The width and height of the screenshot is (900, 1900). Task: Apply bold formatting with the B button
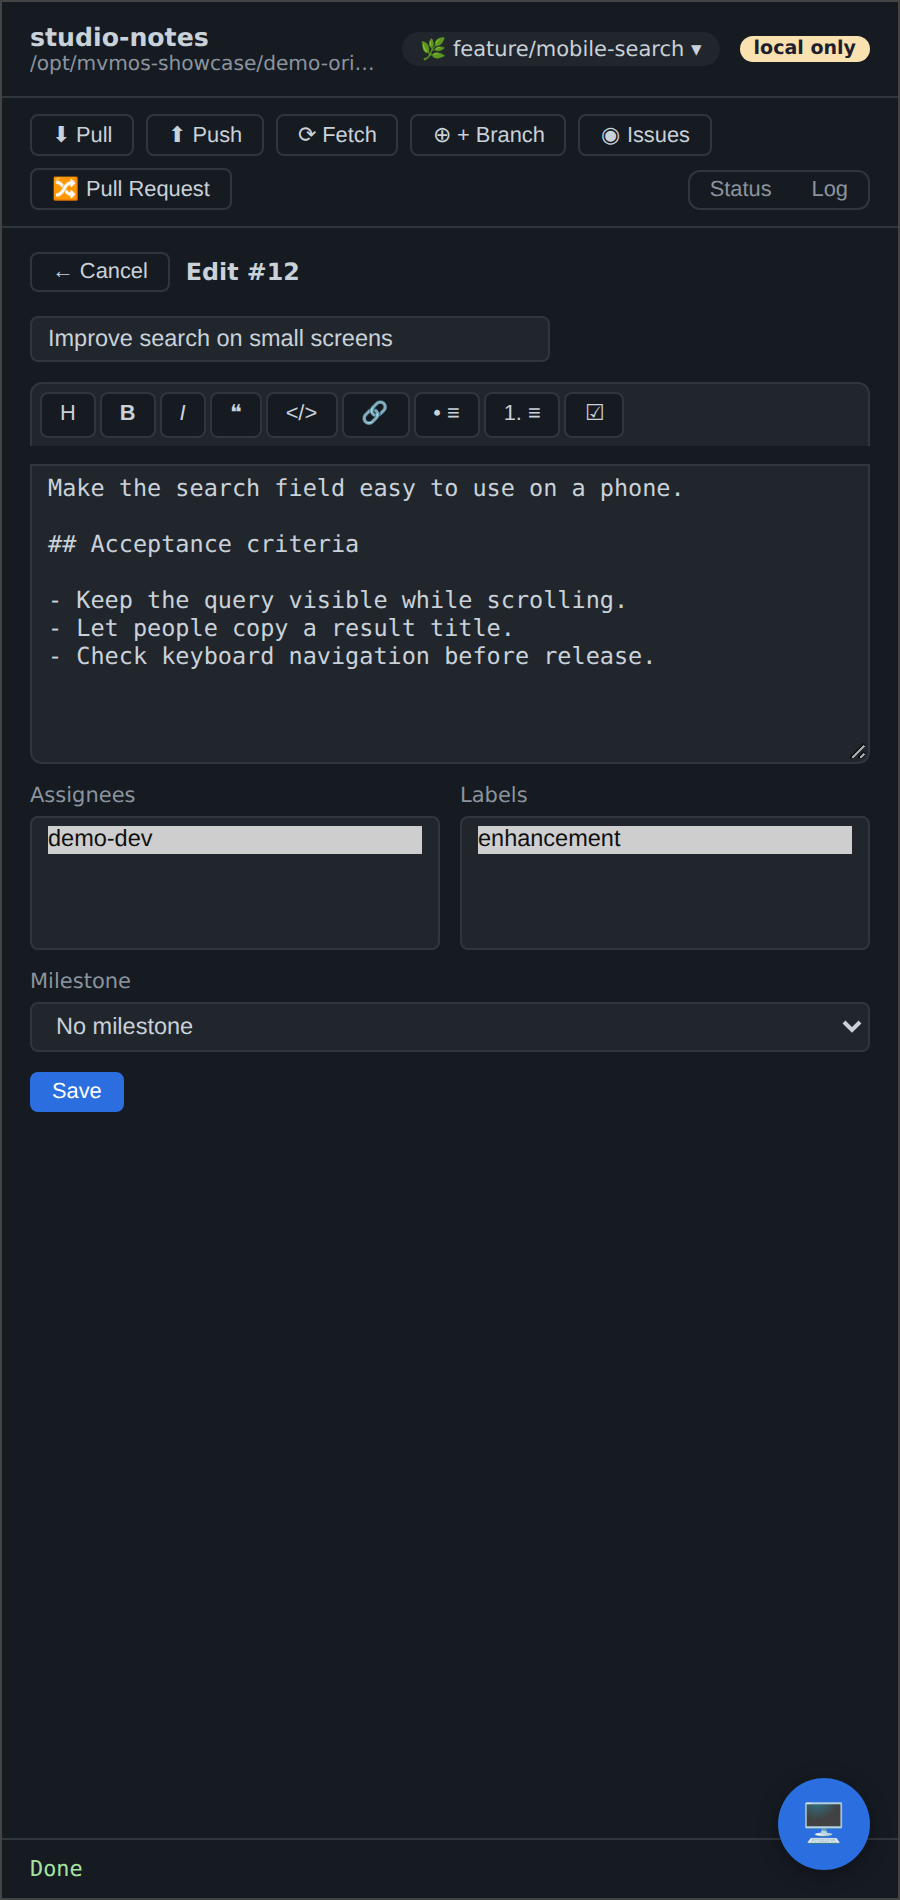(x=128, y=414)
